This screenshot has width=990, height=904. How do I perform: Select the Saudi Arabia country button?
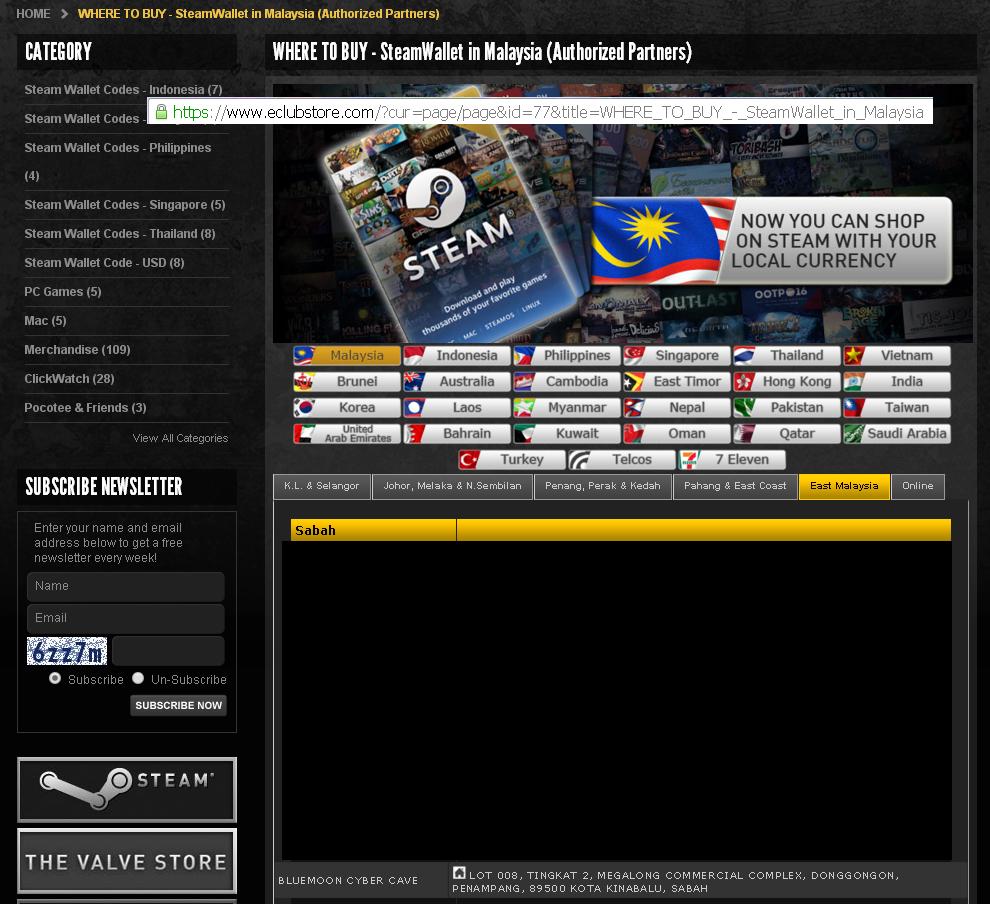pyautogui.click(x=897, y=434)
